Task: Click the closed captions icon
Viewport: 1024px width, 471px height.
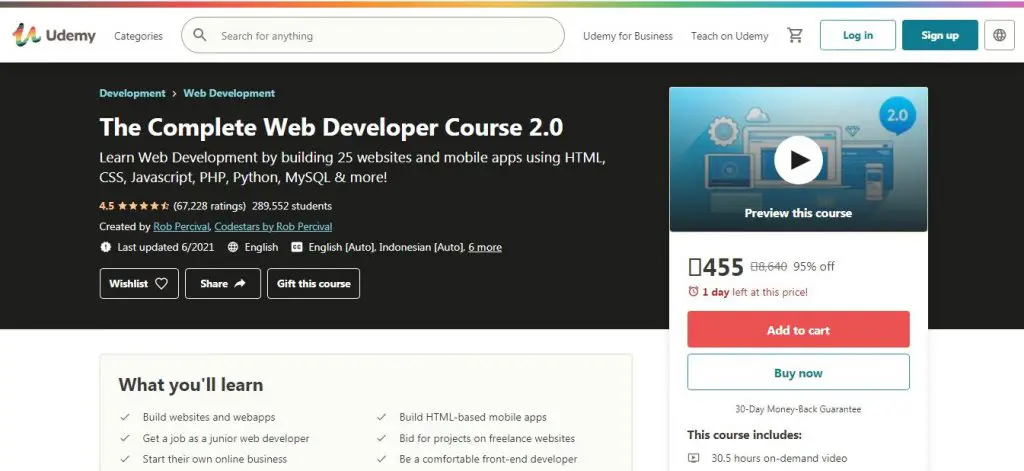Action: [296, 247]
